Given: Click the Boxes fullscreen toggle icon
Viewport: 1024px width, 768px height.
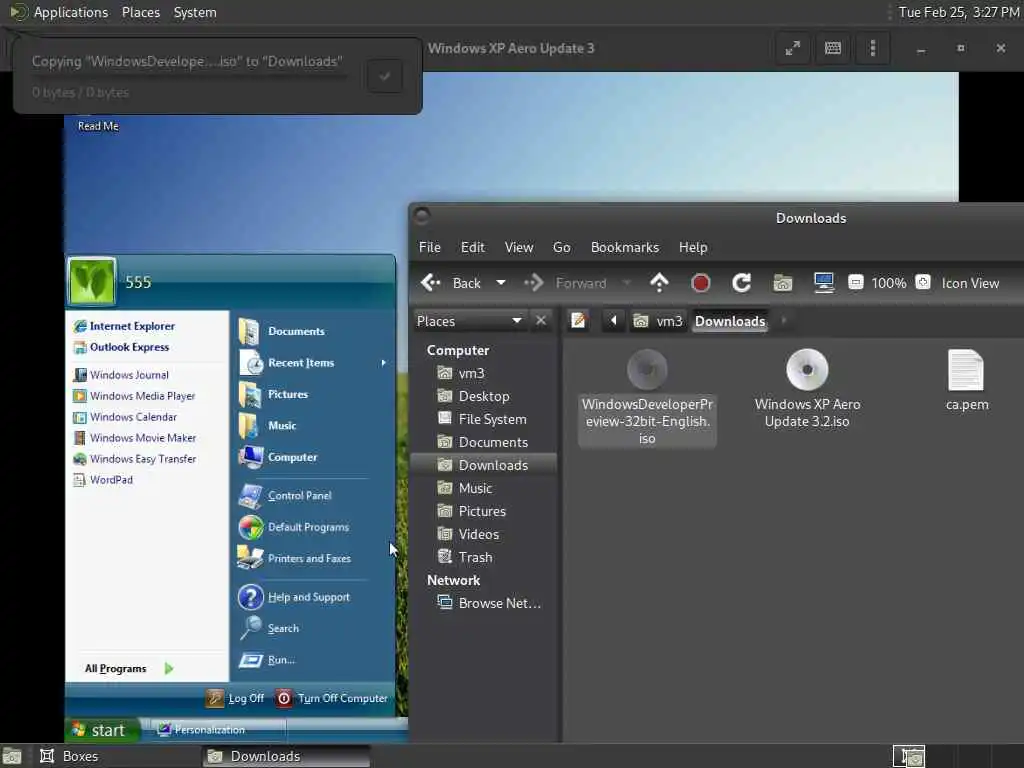Looking at the screenshot, I should (x=793, y=48).
